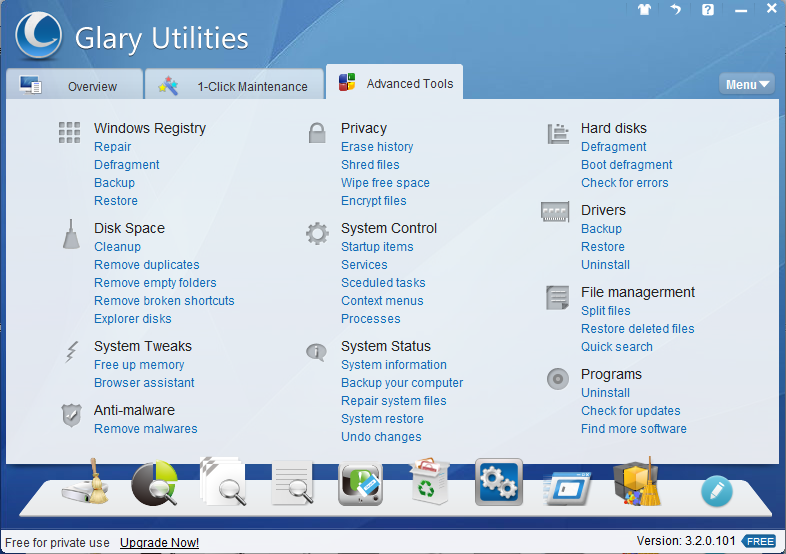This screenshot has height=554, width=786.
Task: Open Windows Registry Repair link
Action: pyautogui.click(x=113, y=147)
